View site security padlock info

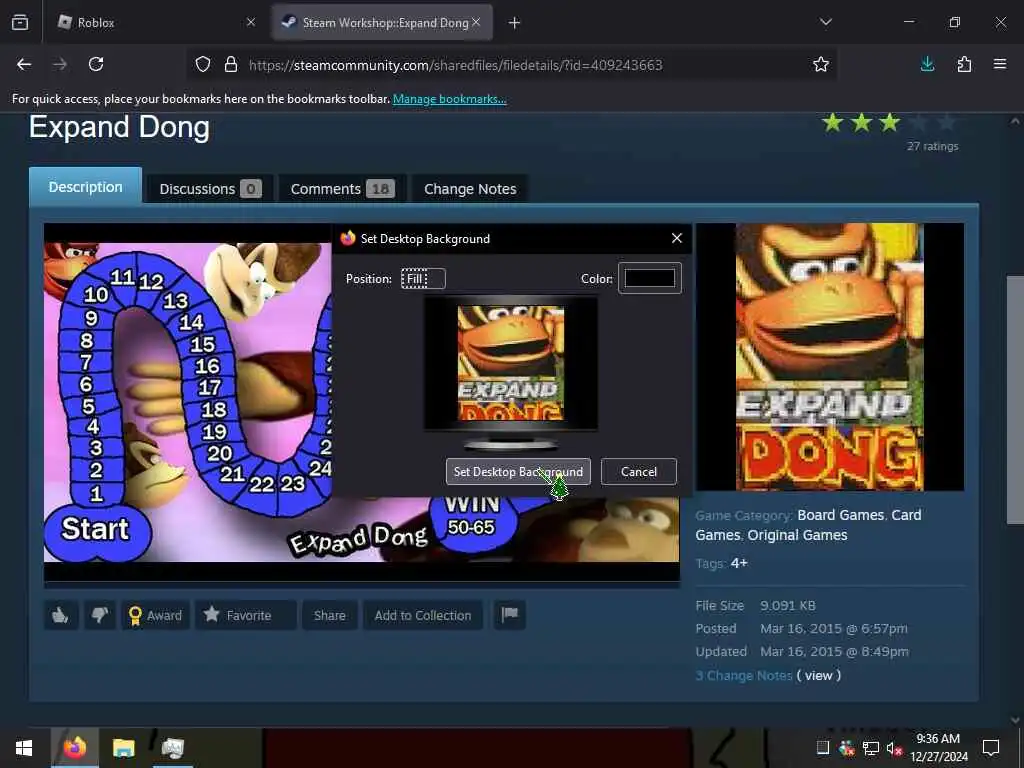231,65
